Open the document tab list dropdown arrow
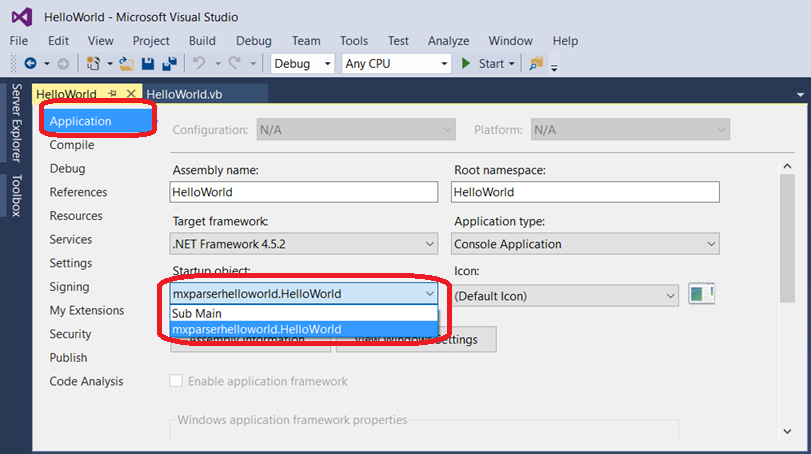The image size is (811, 454). 800,95
